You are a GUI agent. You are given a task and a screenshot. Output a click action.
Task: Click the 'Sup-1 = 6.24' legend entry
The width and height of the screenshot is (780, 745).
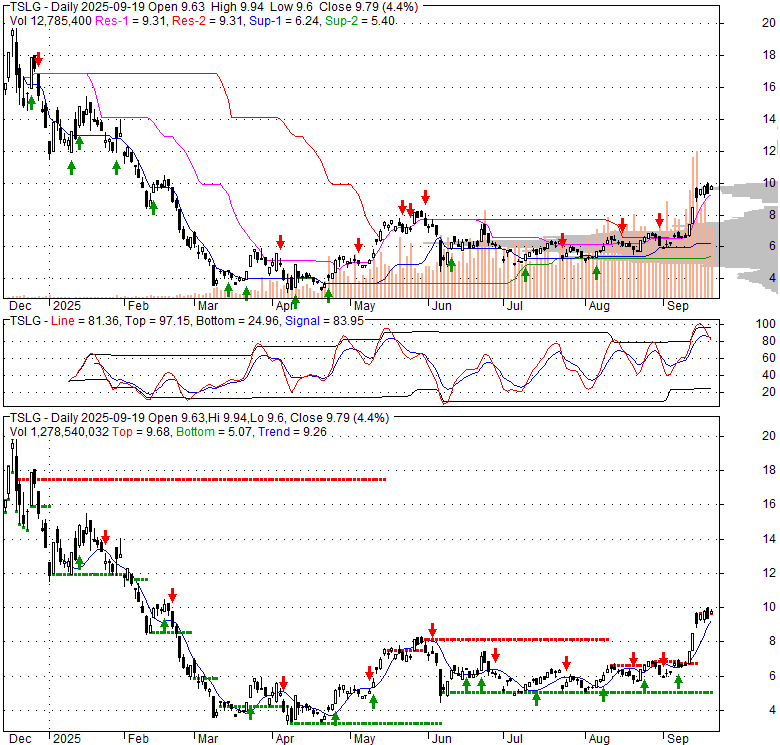point(284,21)
